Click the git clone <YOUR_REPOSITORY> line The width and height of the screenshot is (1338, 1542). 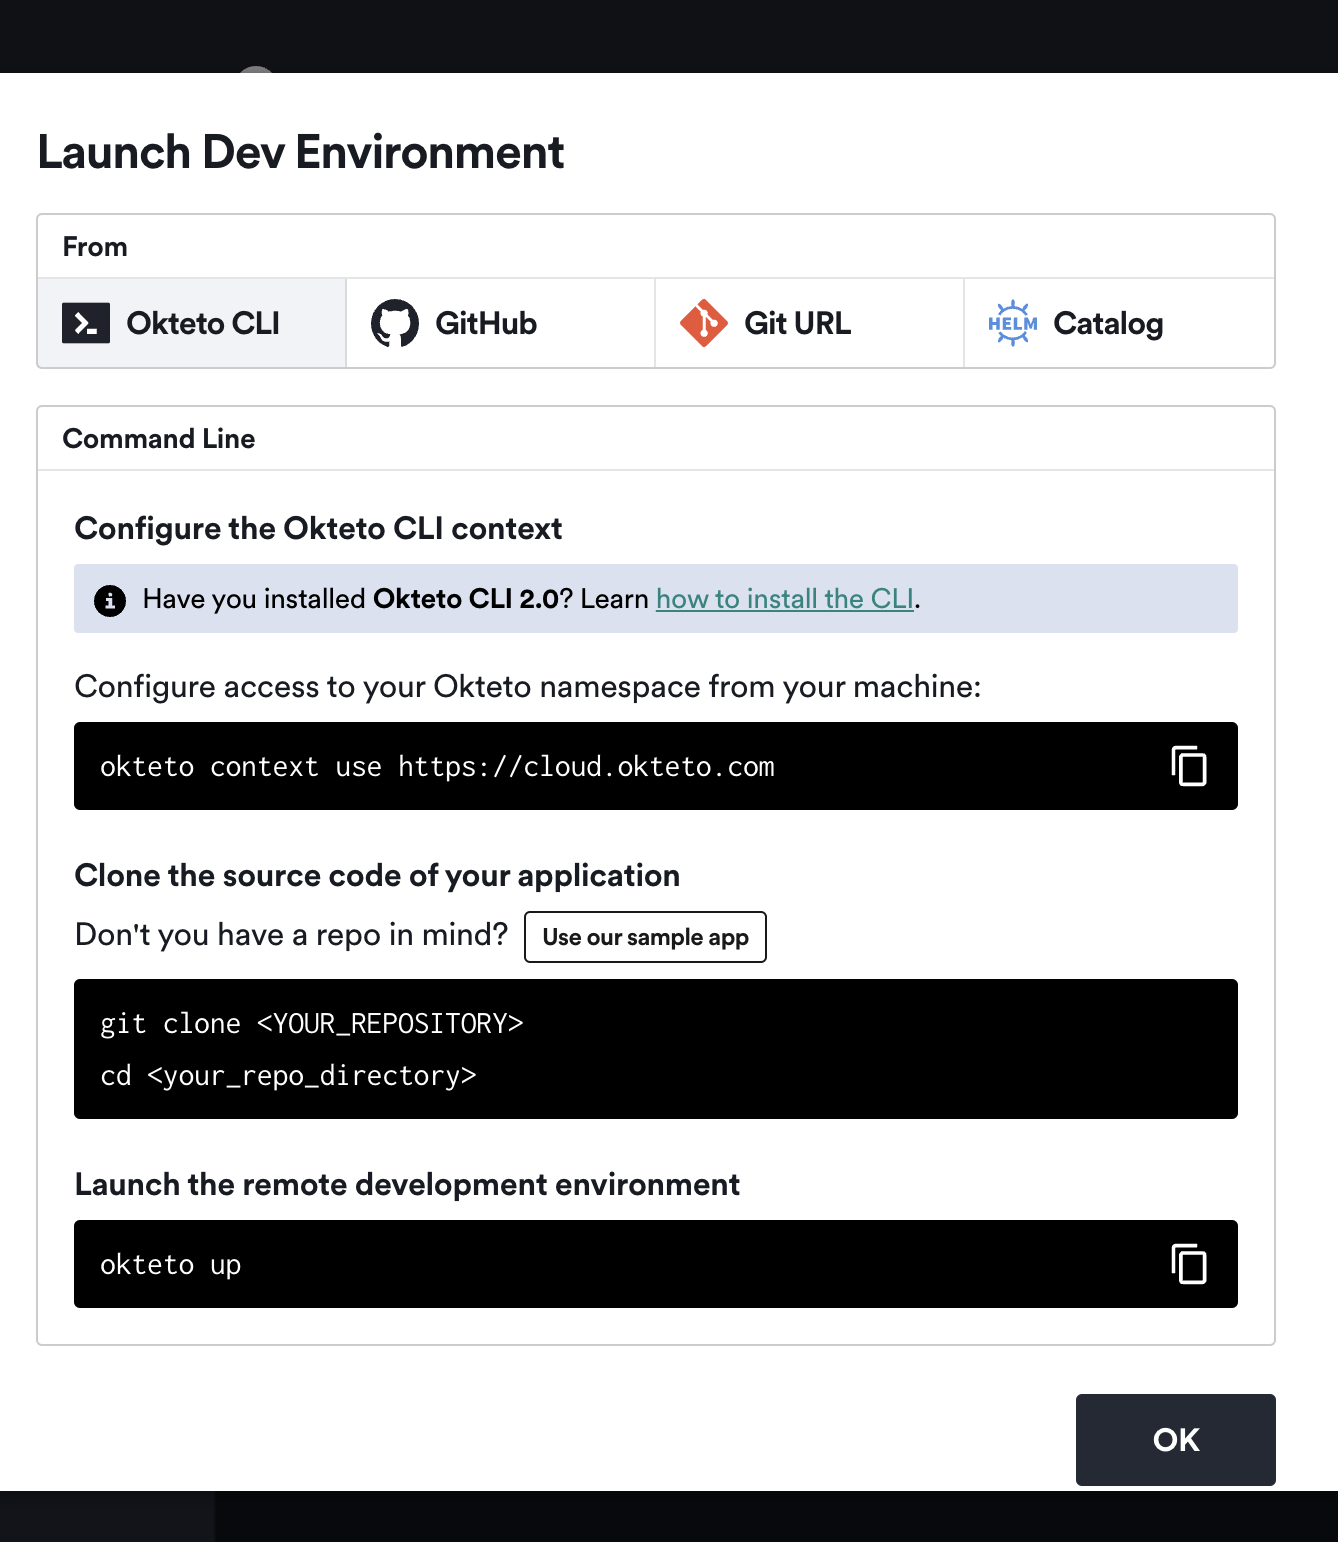tap(312, 1024)
